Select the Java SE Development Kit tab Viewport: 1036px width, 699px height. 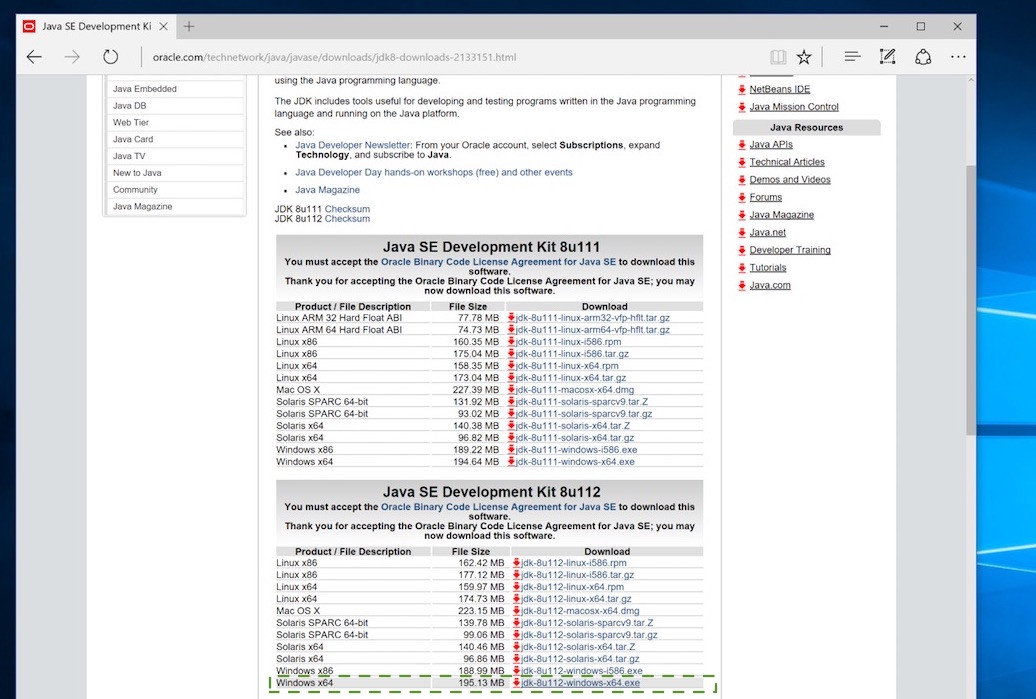click(x=96, y=26)
